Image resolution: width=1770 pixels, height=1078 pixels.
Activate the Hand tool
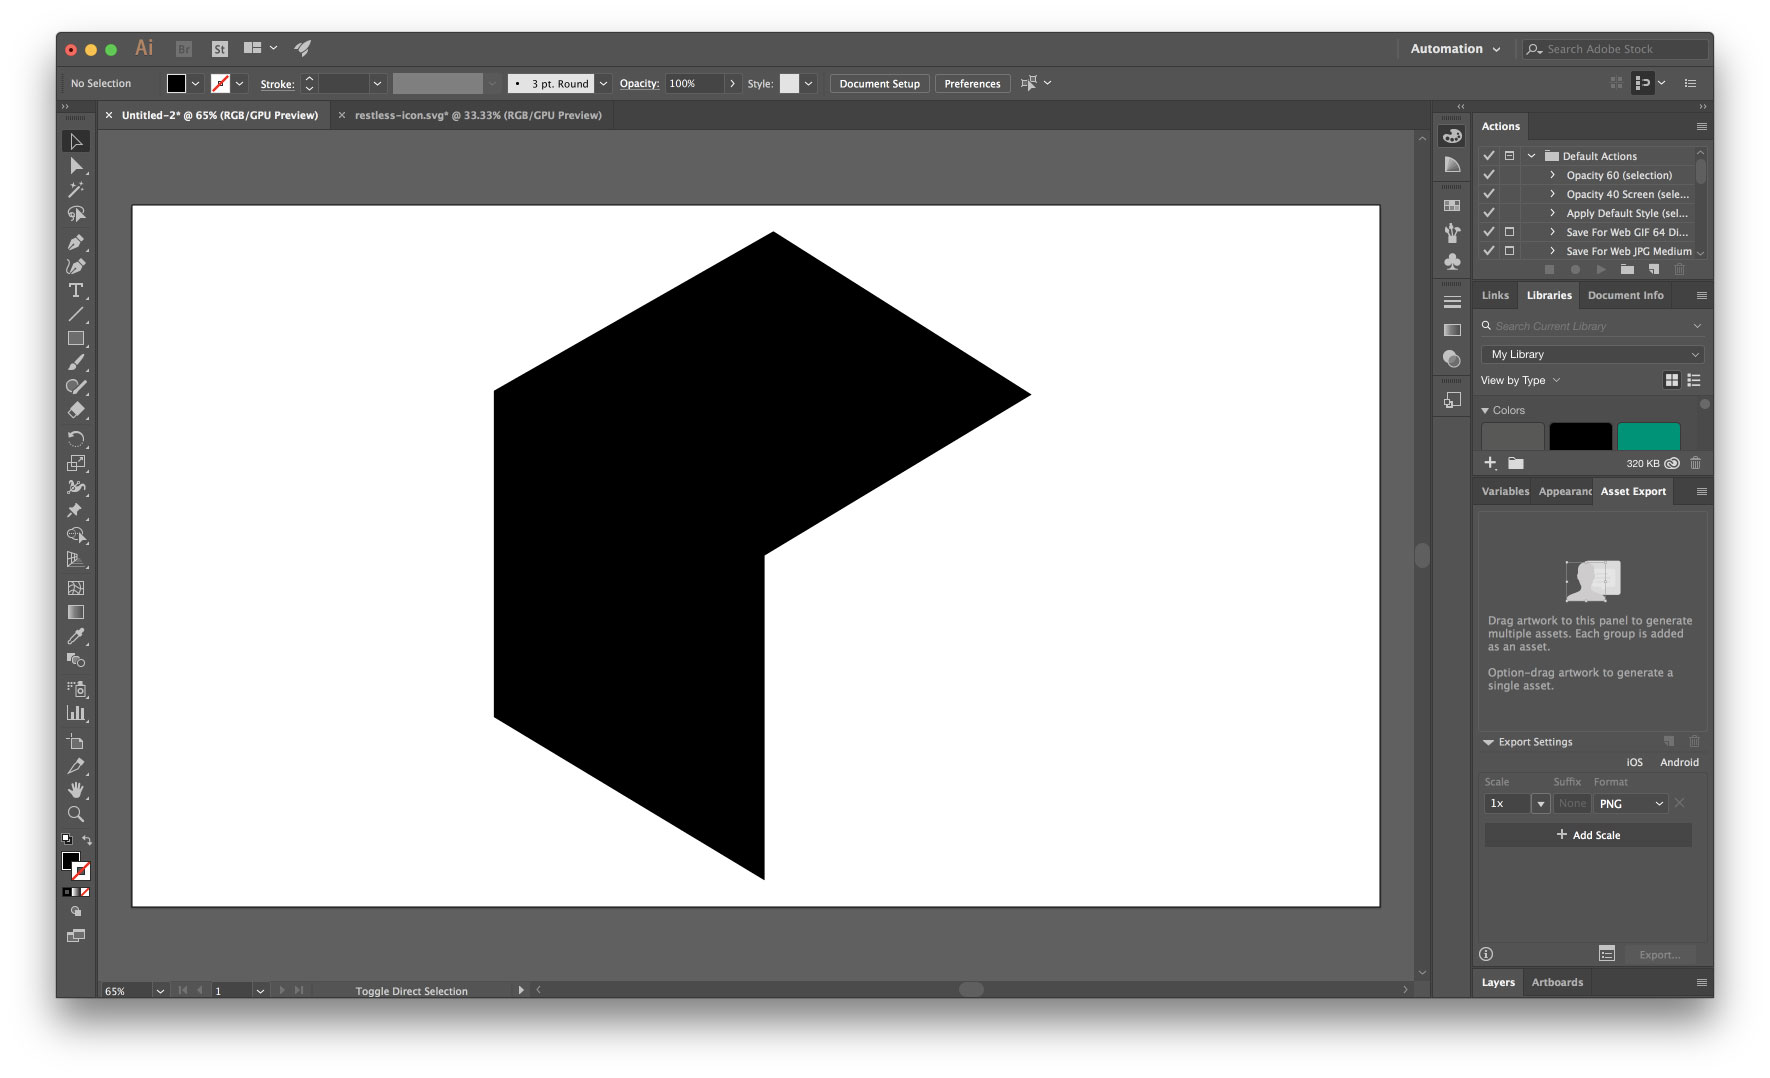(x=76, y=790)
